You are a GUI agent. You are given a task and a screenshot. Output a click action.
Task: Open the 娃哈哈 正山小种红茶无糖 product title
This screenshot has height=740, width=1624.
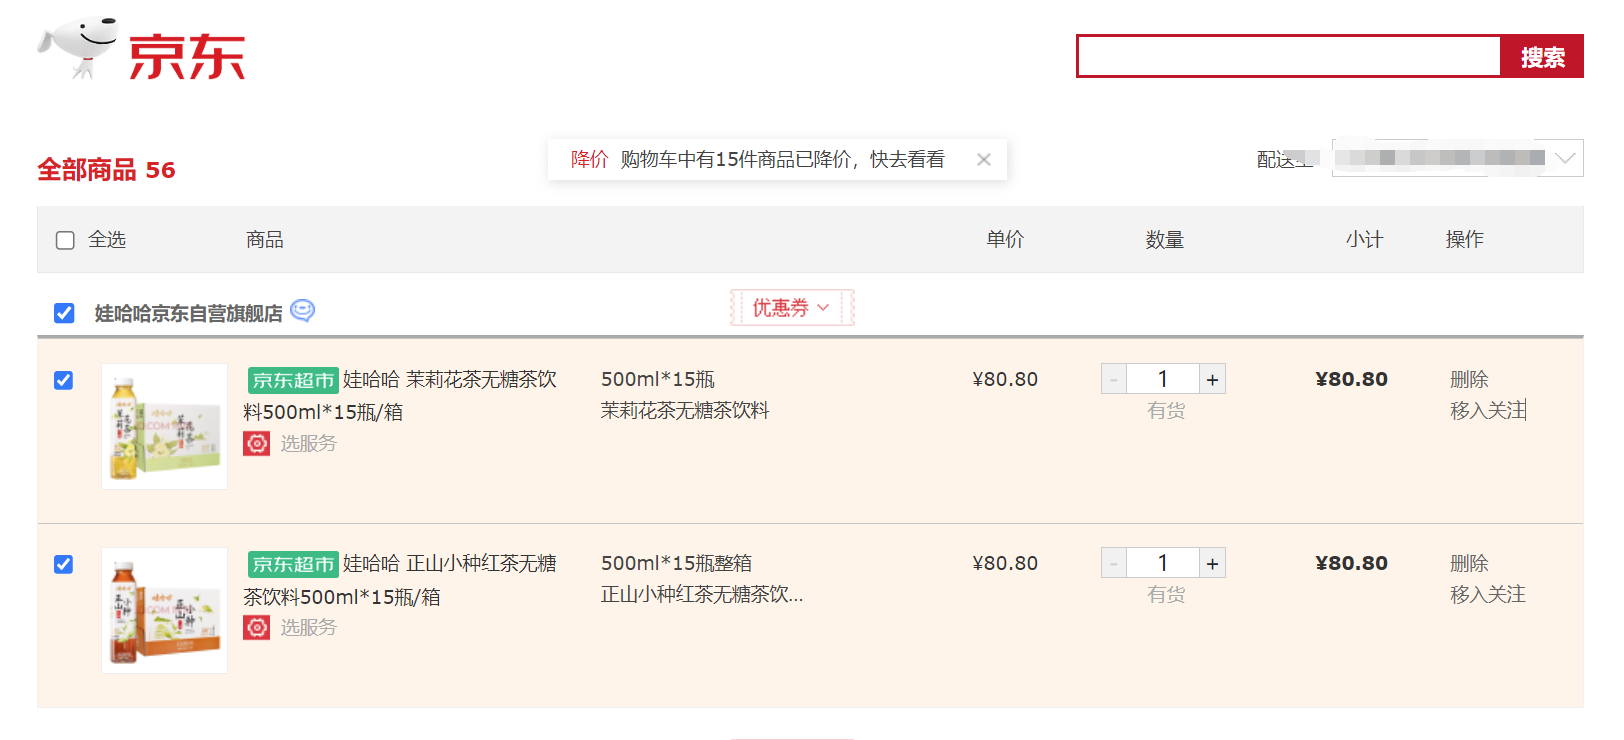(x=400, y=580)
